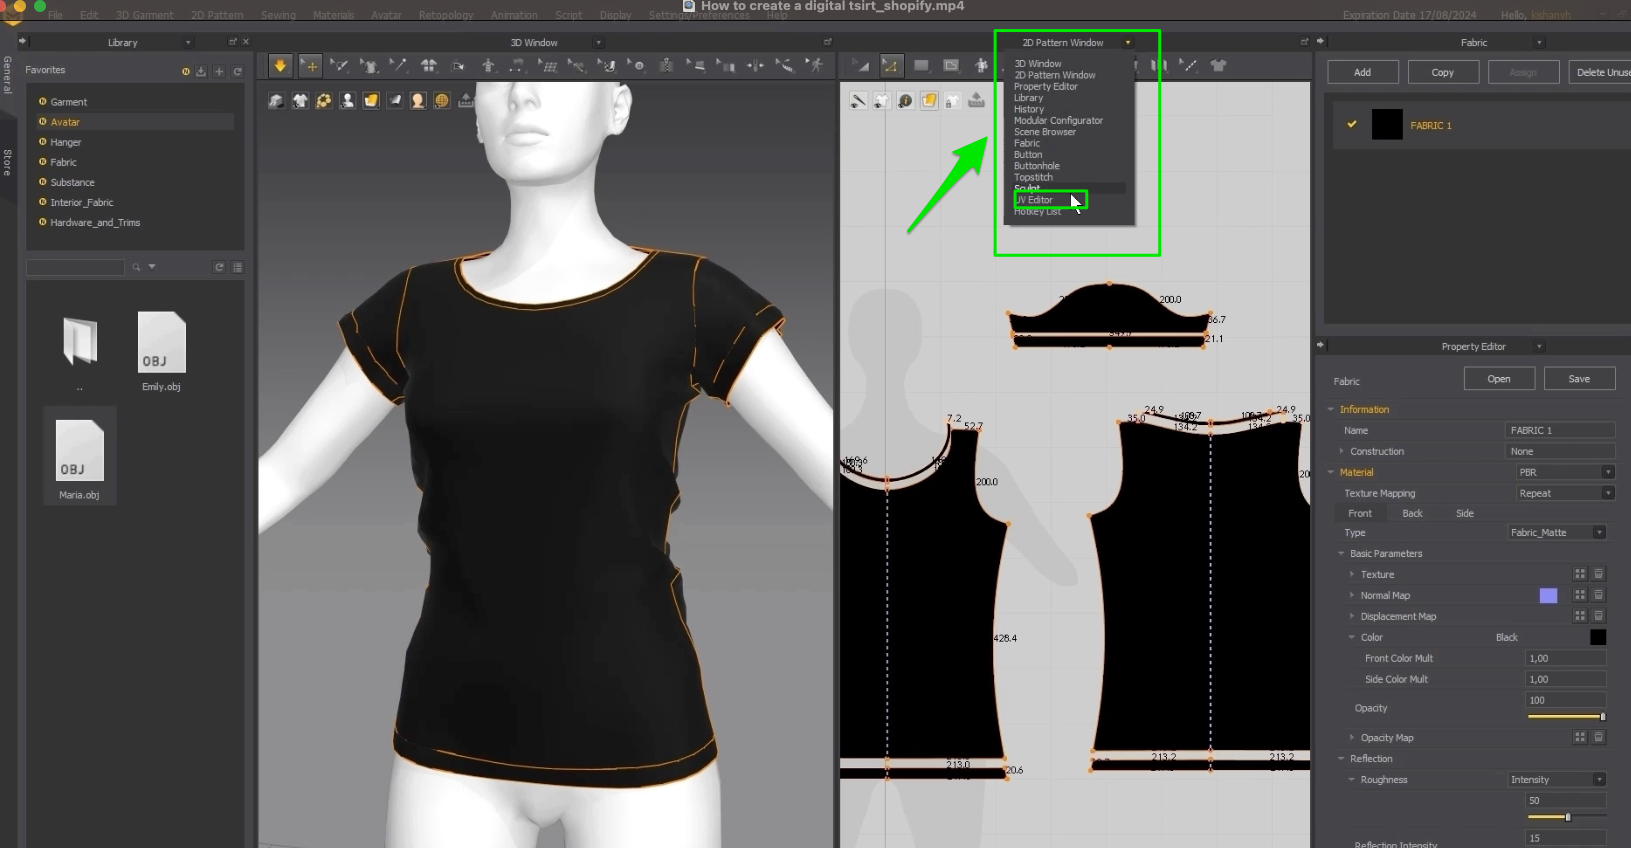Open the Library panel title dropdown
The height and width of the screenshot is (848, 1631).
188,43
